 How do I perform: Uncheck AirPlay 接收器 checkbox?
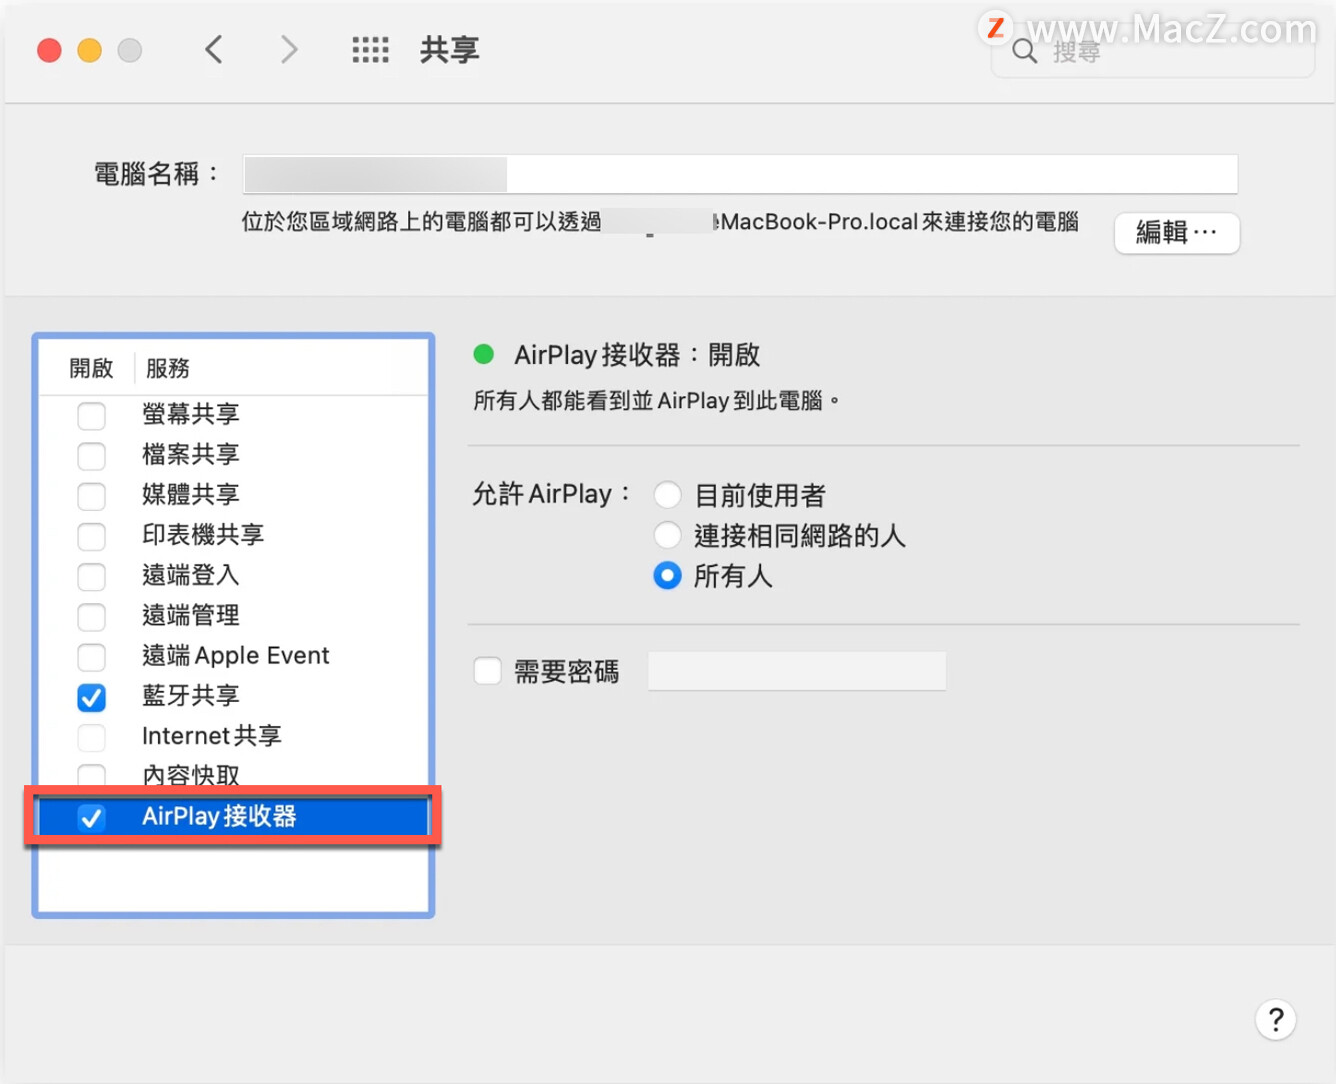click(x=91, y=817)
